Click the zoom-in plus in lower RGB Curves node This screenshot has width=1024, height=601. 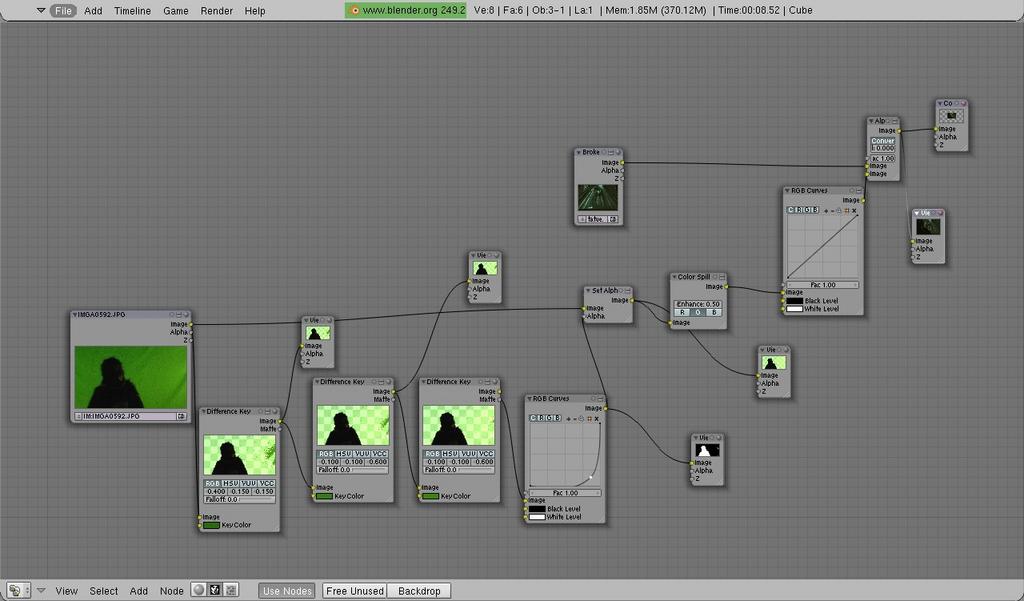(x=569, y=419)
